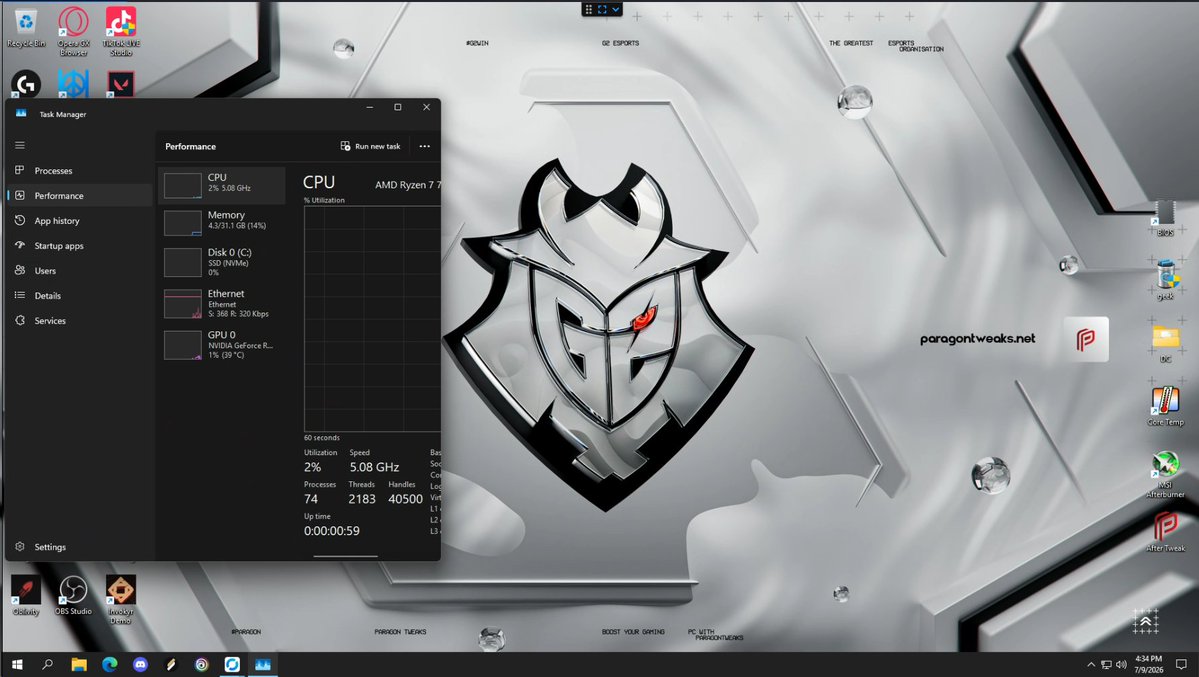Click the up time value 0:00:00:59

(x=332, y=531)
